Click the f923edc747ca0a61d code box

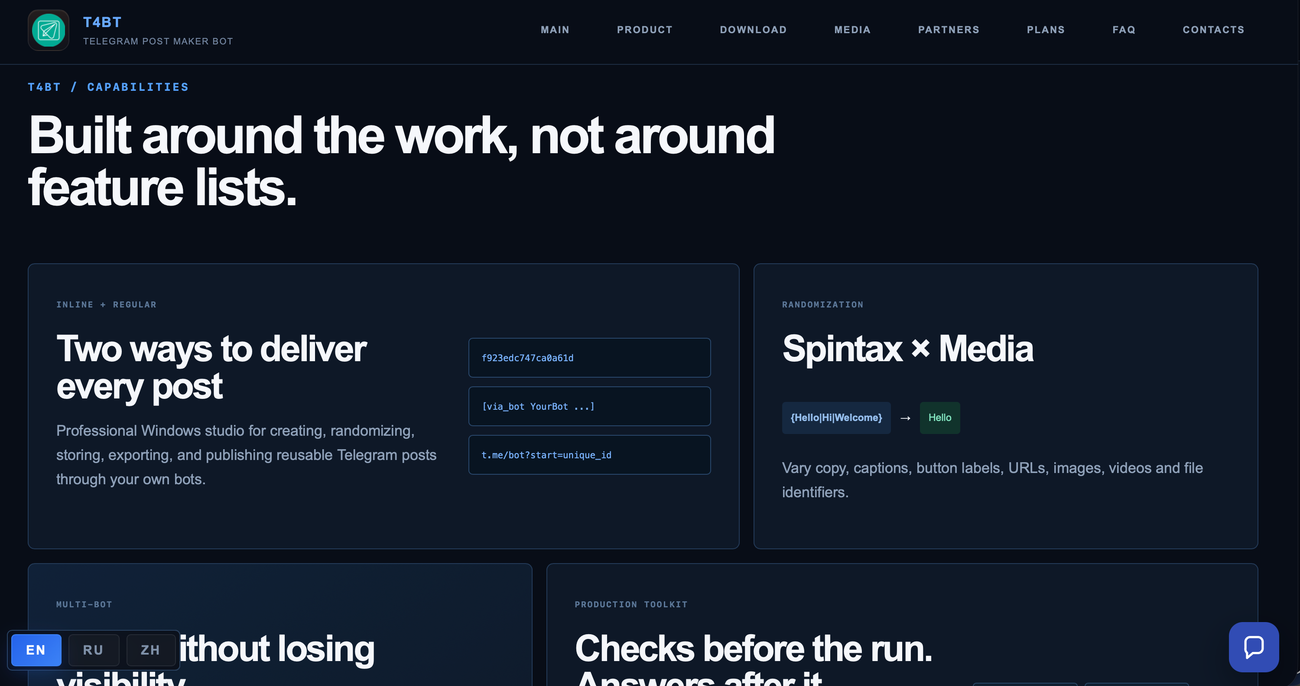pos(589,358)
